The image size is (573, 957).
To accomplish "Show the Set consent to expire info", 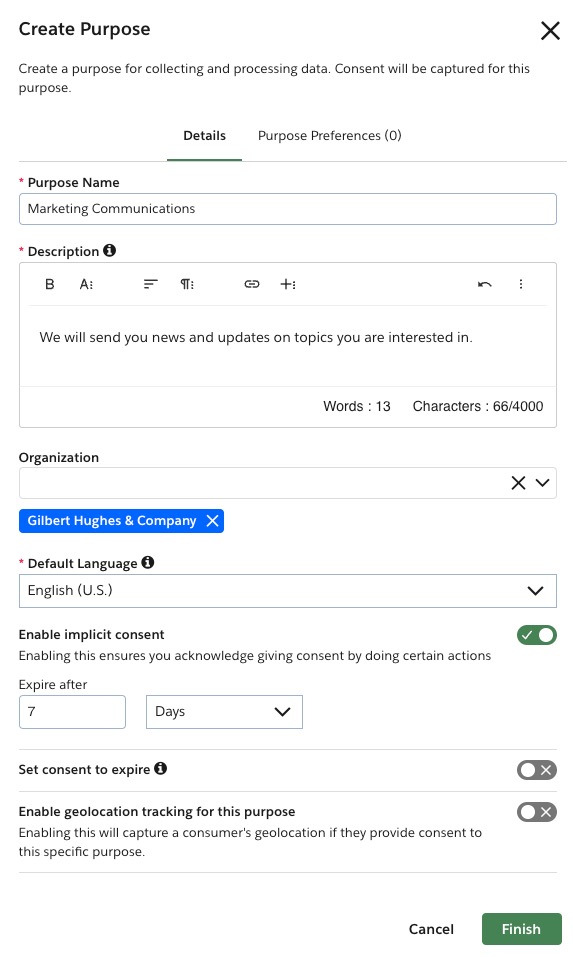I will 160,768.
